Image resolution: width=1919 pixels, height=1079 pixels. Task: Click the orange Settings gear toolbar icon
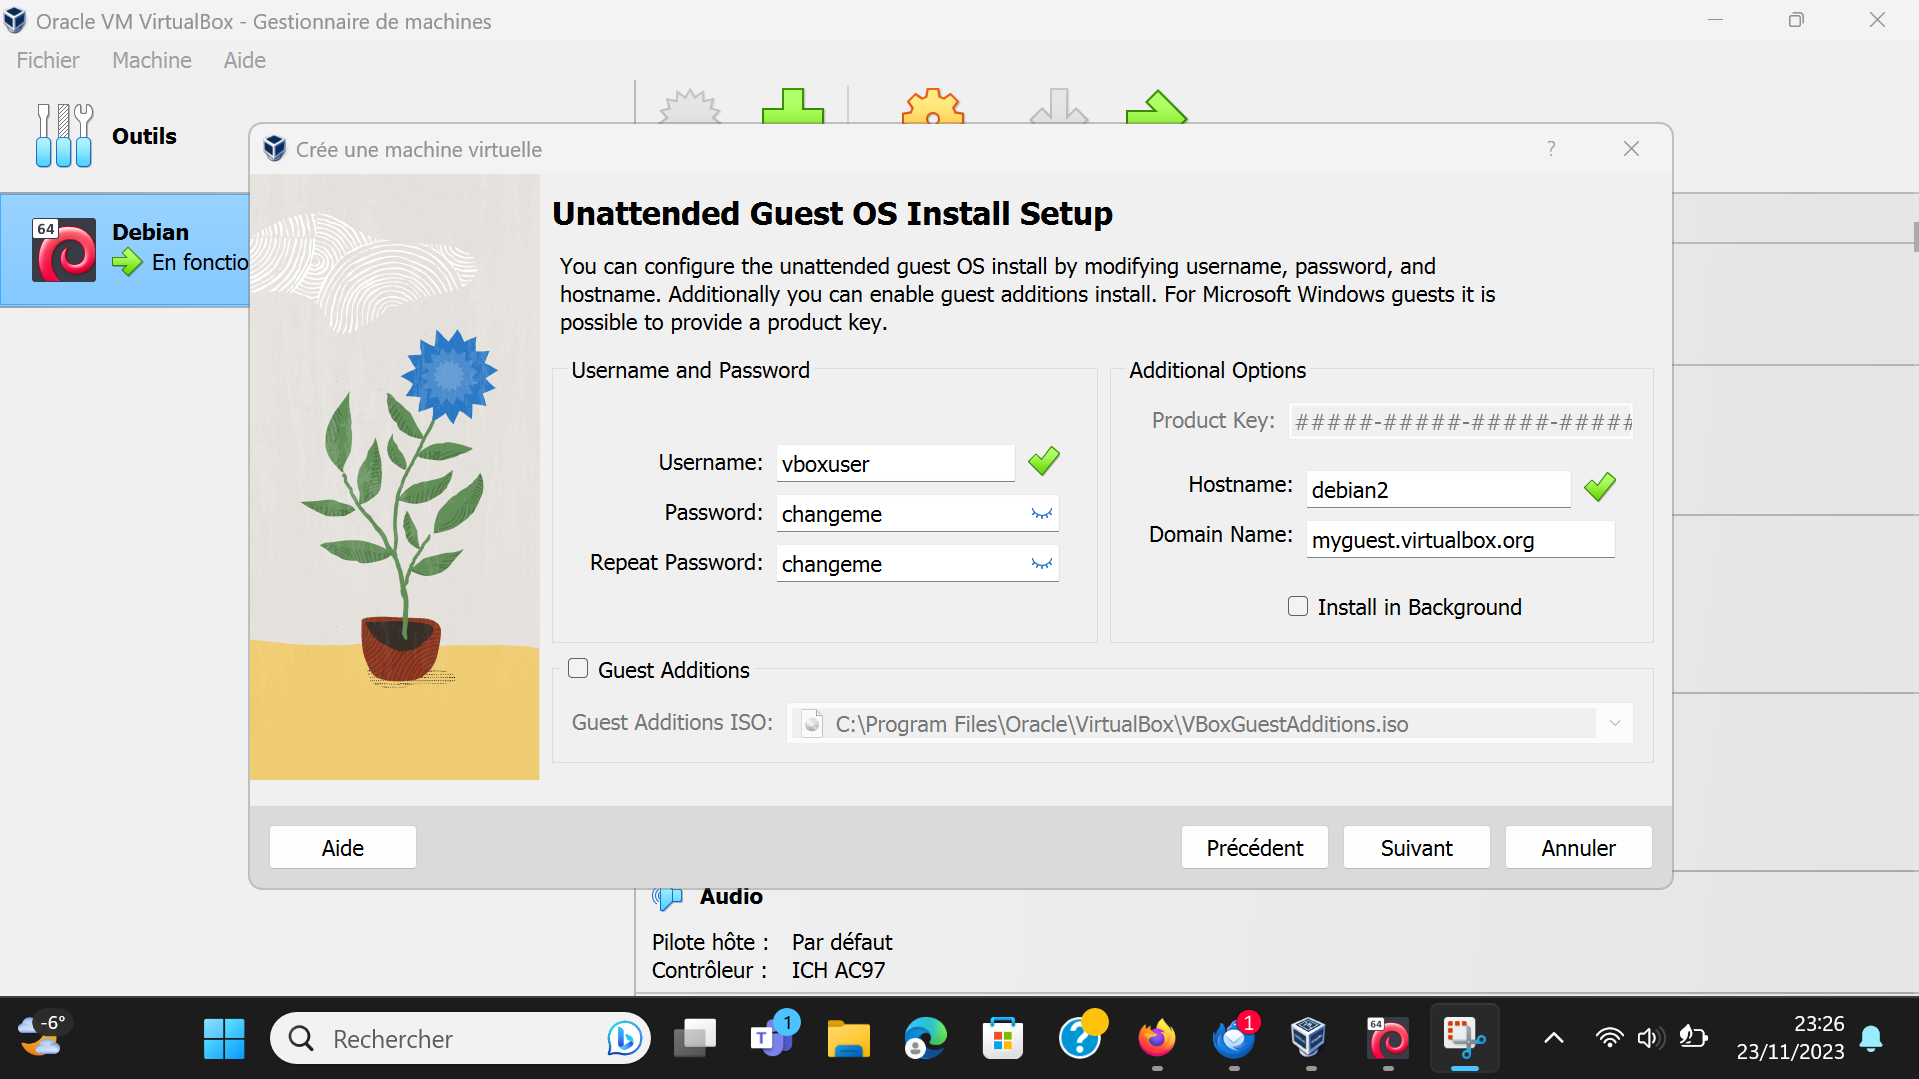pyautogui.click(x=932, y=106)
